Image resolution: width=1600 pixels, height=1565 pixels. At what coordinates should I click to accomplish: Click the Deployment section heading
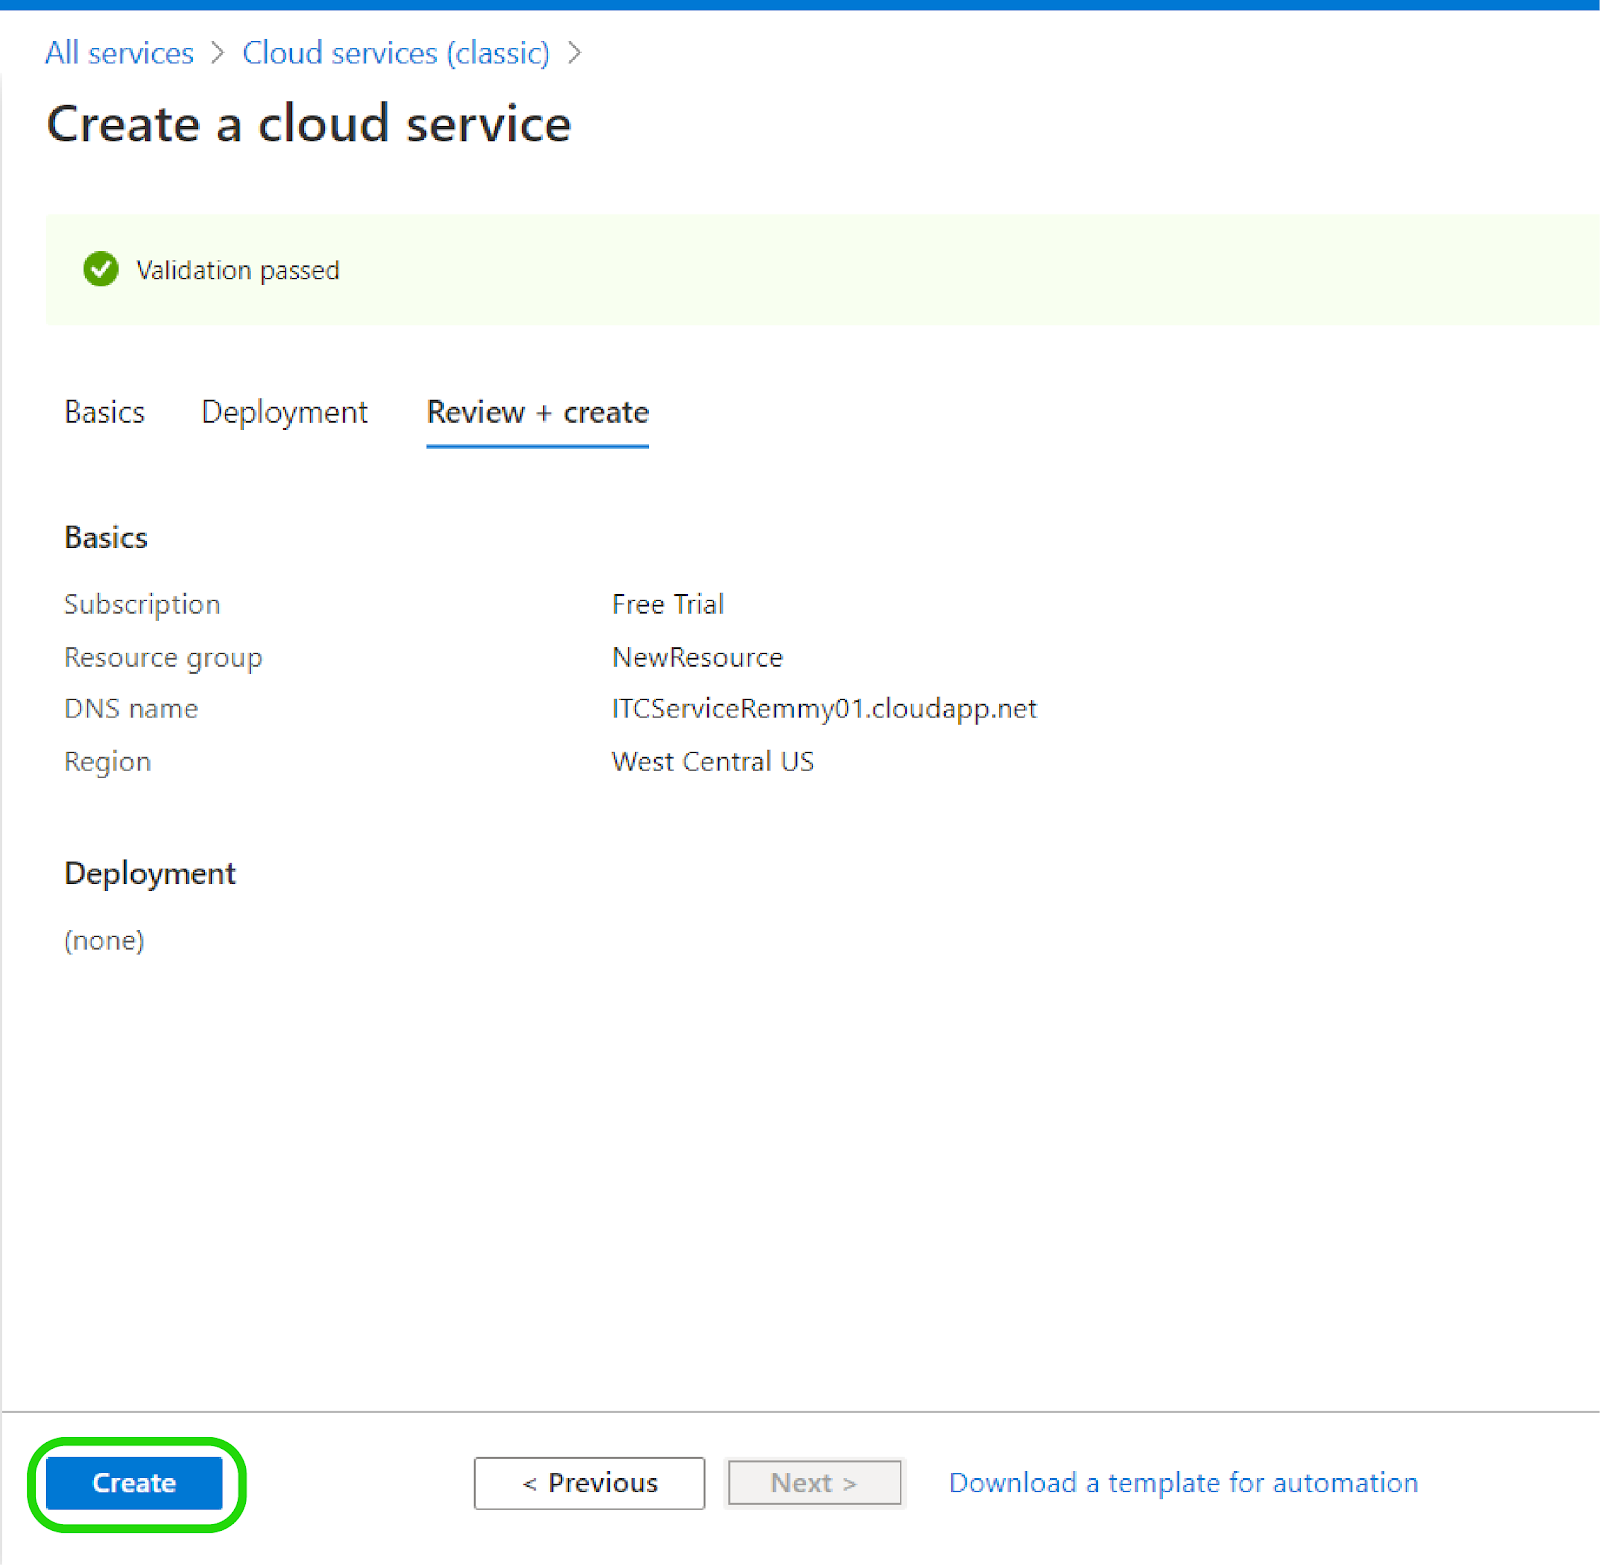click(x=149, y=873)
